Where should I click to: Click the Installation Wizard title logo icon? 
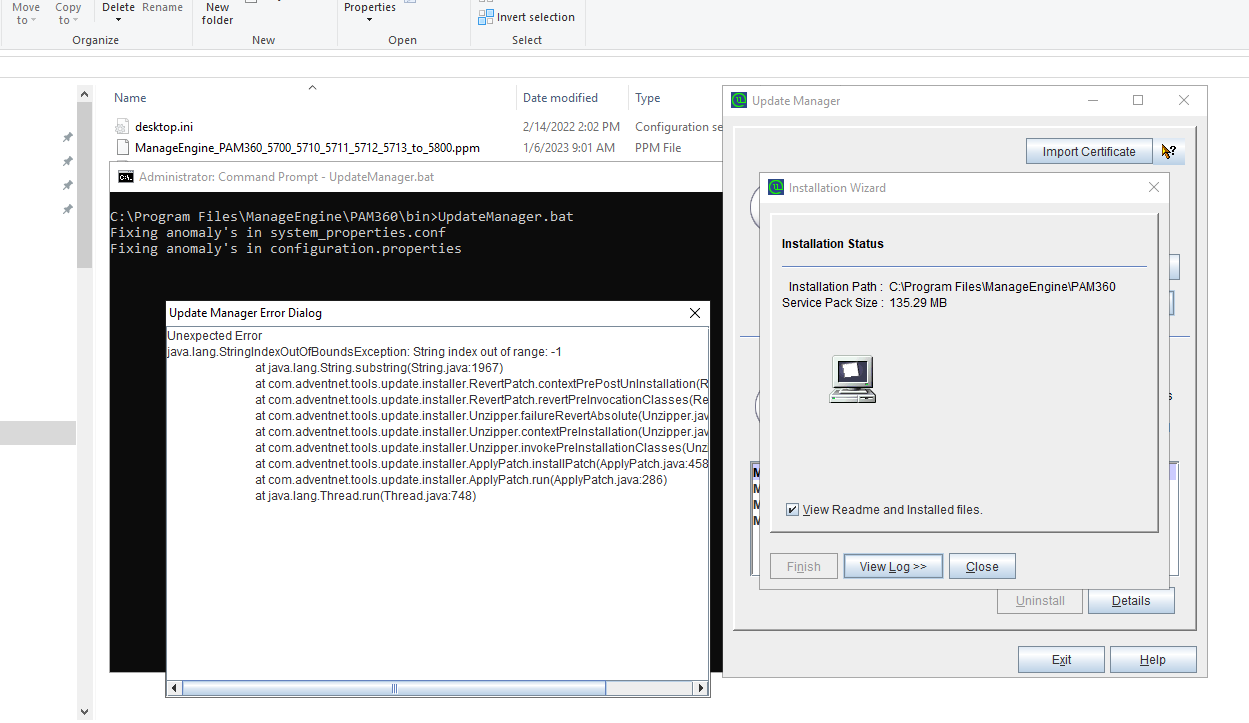(x=776, y=187)
